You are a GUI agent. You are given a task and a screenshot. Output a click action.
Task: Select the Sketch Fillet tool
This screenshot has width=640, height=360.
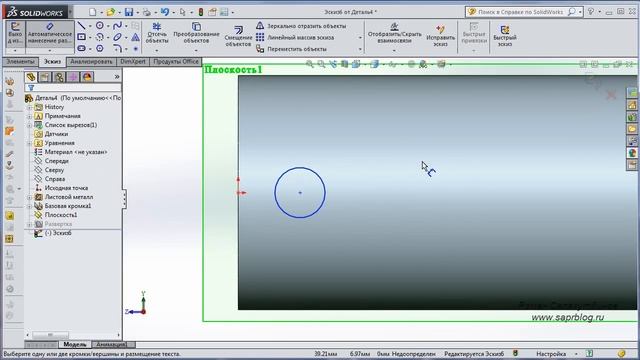(x=118, y=49)
